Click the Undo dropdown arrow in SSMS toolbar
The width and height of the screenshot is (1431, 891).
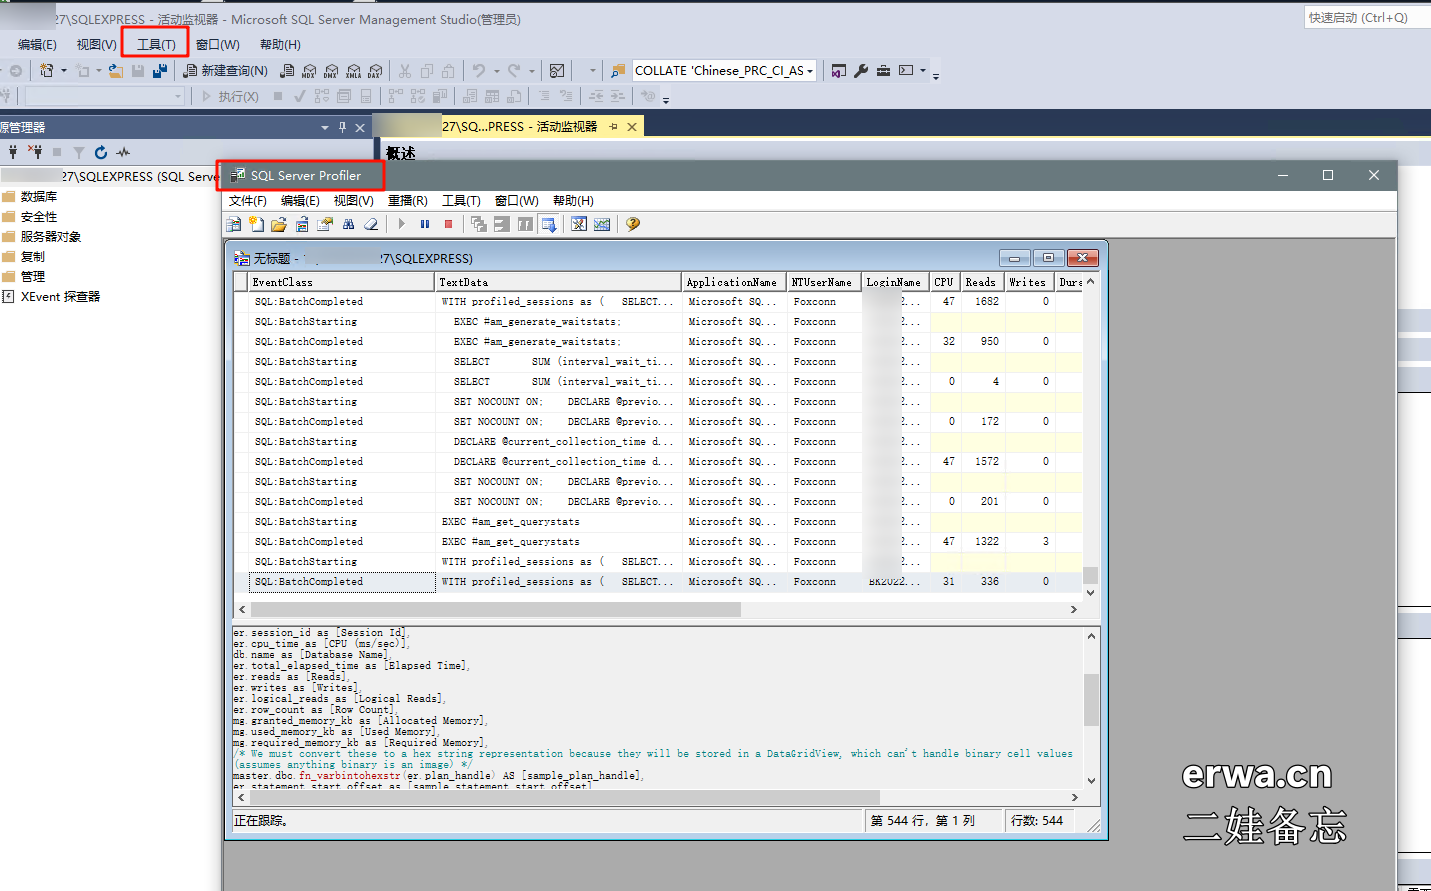496,71
